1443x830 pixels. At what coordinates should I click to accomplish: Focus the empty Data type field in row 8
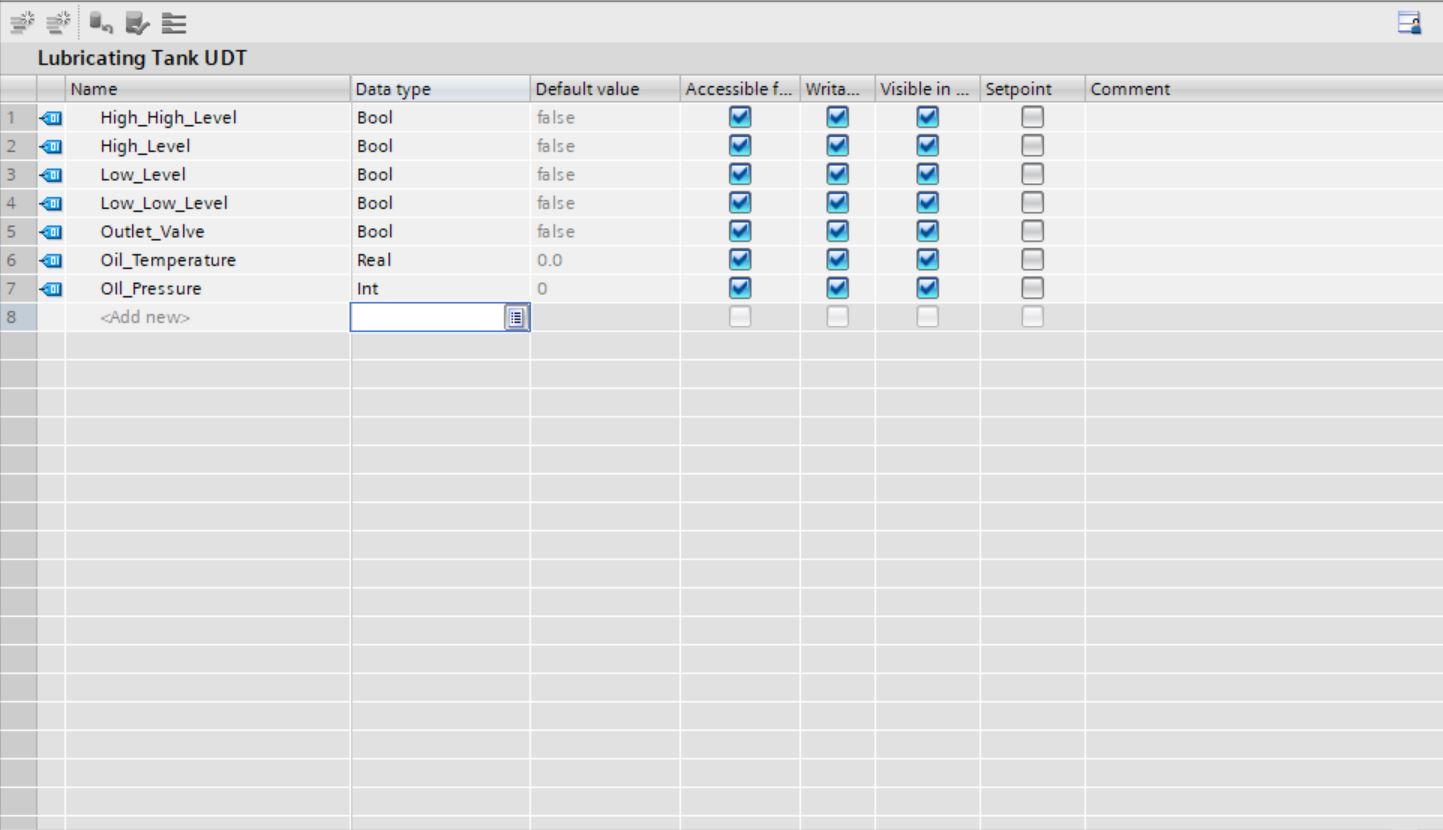(429, 318)
